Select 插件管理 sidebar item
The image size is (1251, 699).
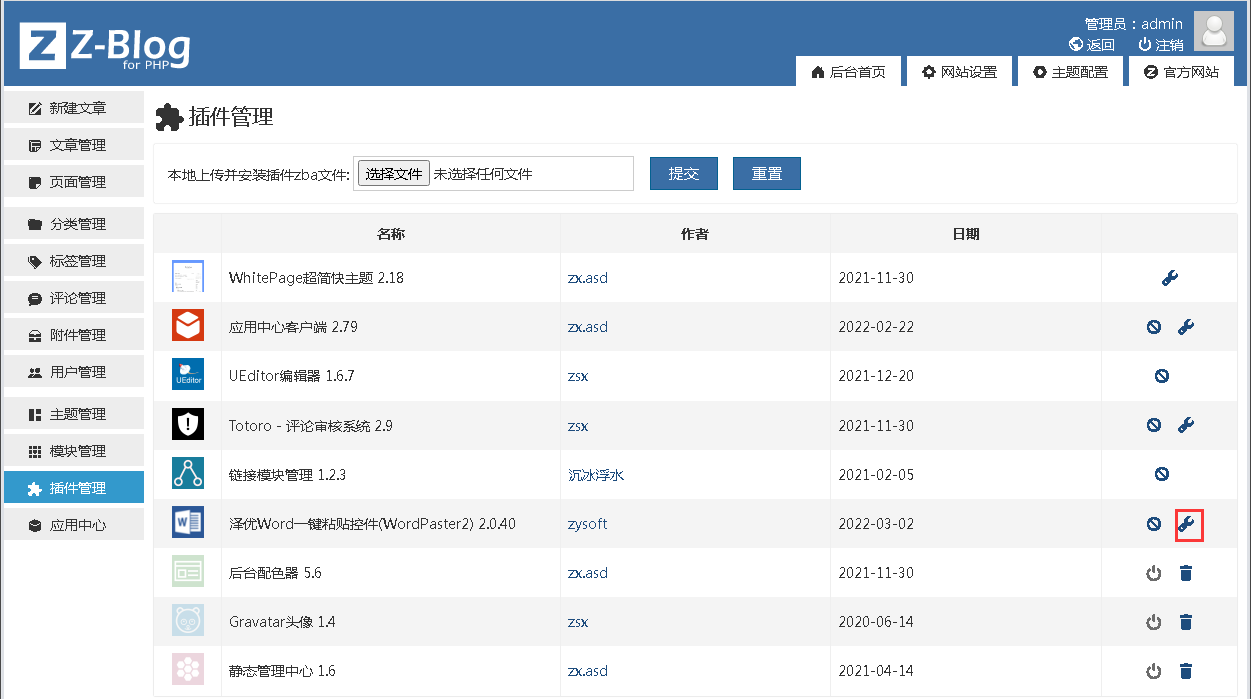[74, 488]
